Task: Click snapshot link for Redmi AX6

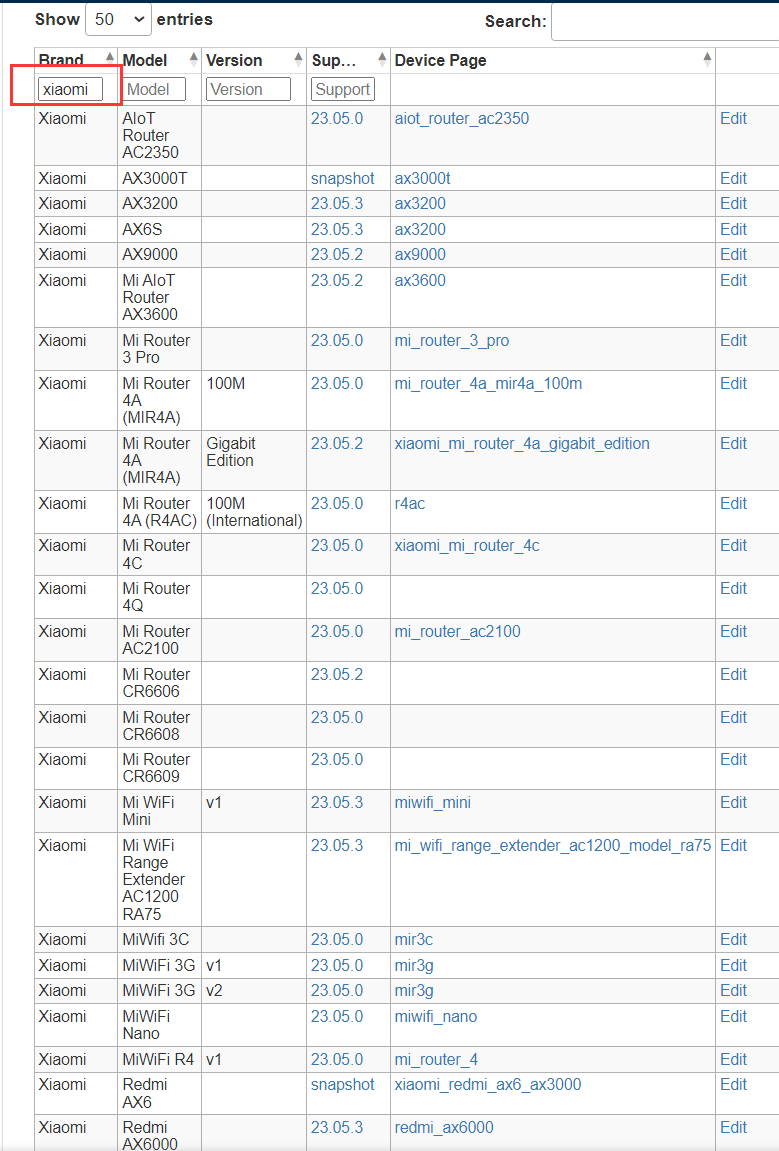Action: (342, 1084)
